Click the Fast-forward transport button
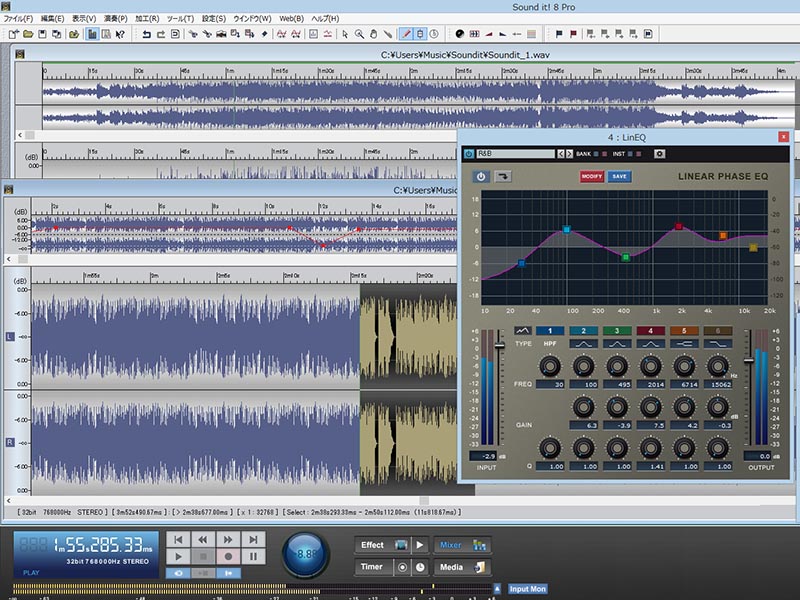The image size is (800, 600). tap(228, 539)
